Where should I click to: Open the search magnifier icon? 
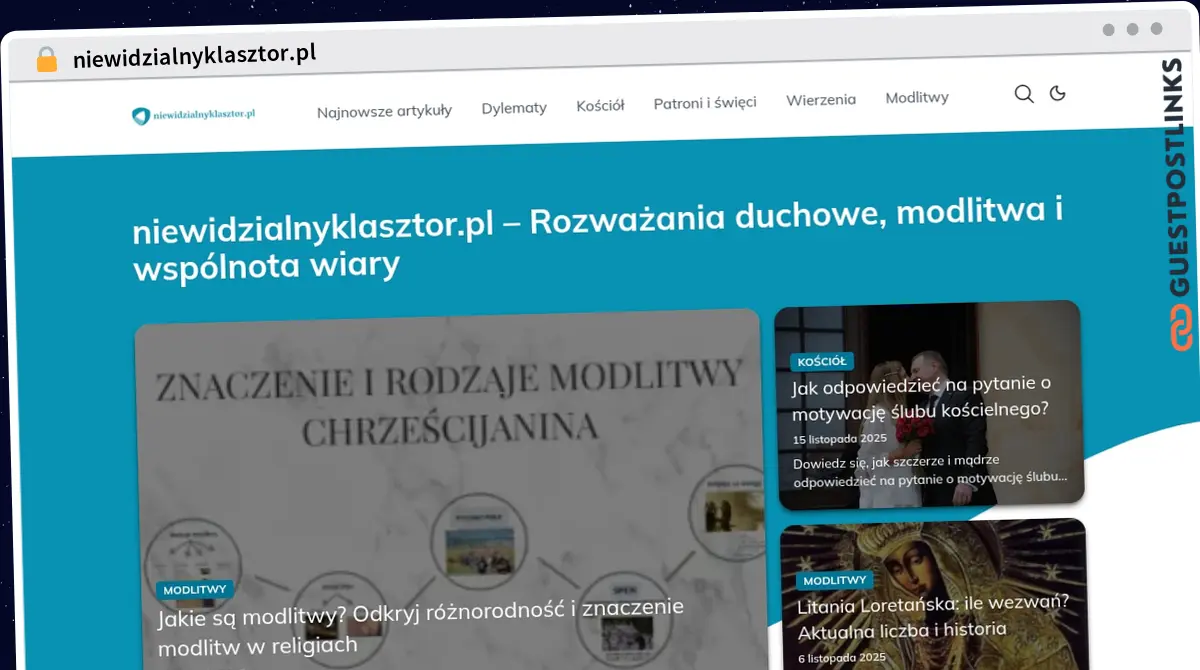click(x=1024, y=94)
